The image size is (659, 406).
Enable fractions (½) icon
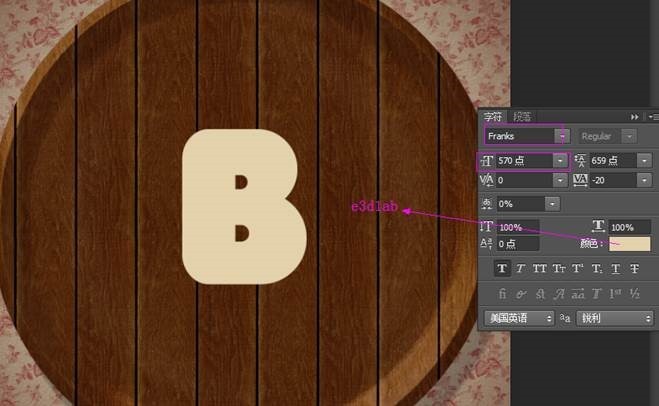click(x=635, y=294)
